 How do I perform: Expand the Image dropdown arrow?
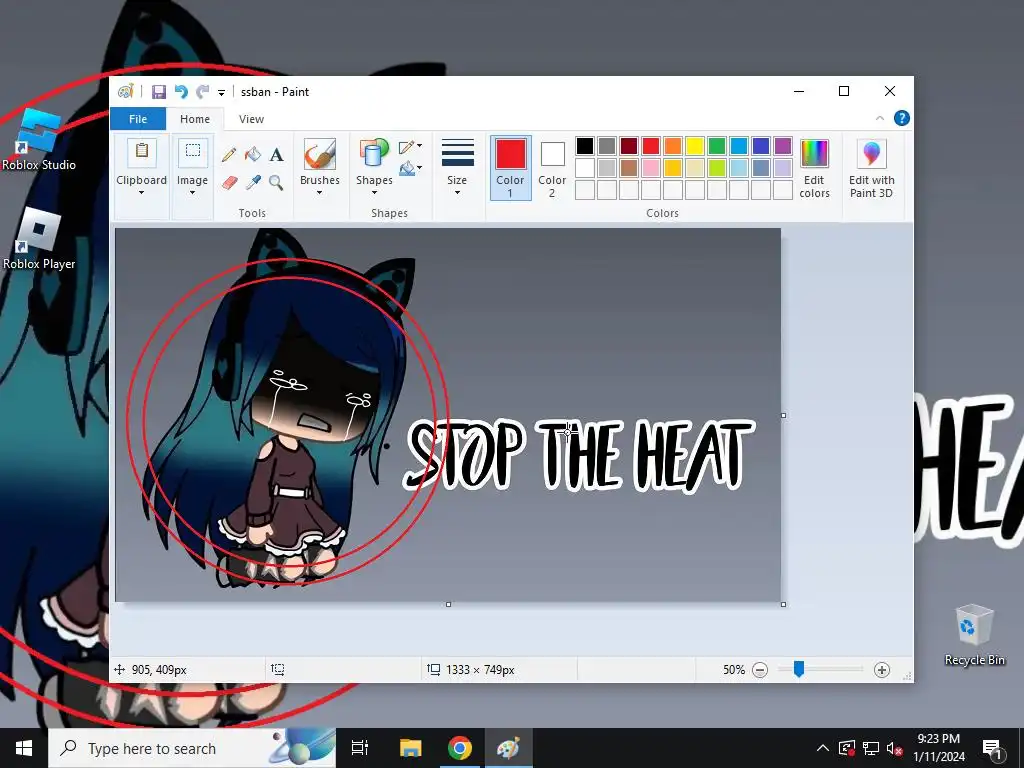point(192,193)
